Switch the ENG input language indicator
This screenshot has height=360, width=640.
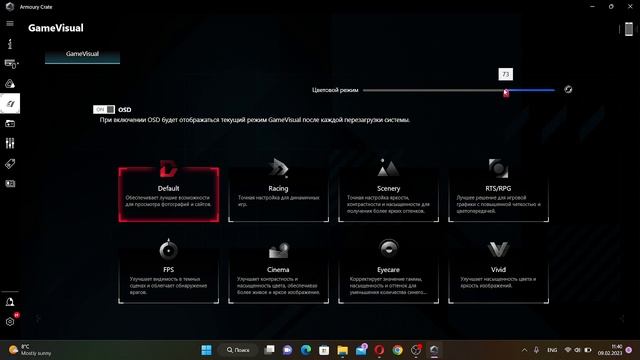[552, 350]
